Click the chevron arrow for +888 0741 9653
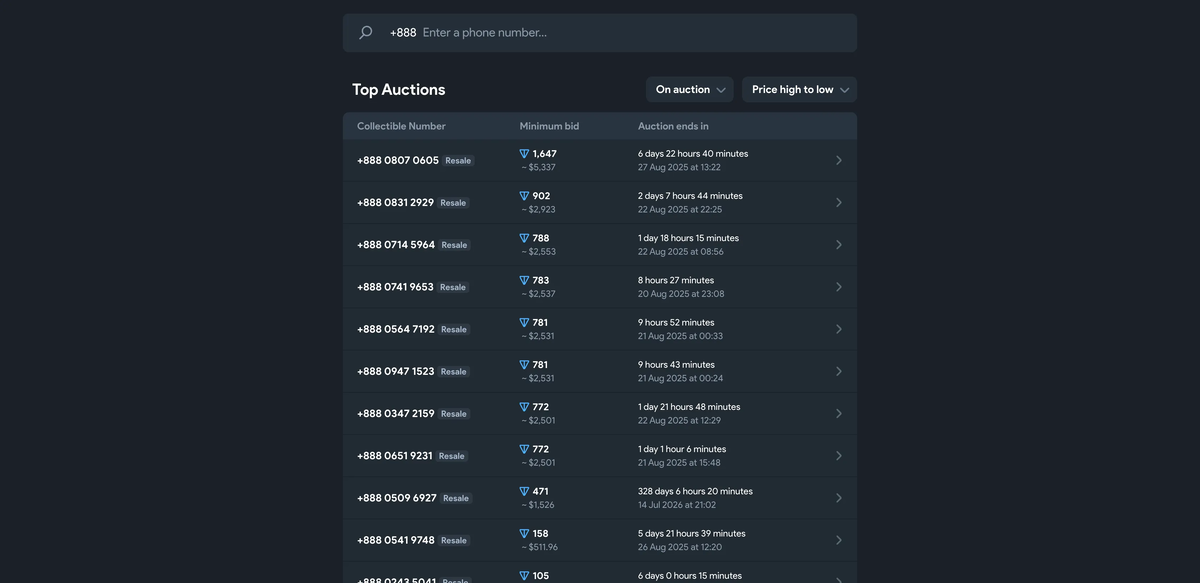The image size is (1200, 583). pos(839,287)
